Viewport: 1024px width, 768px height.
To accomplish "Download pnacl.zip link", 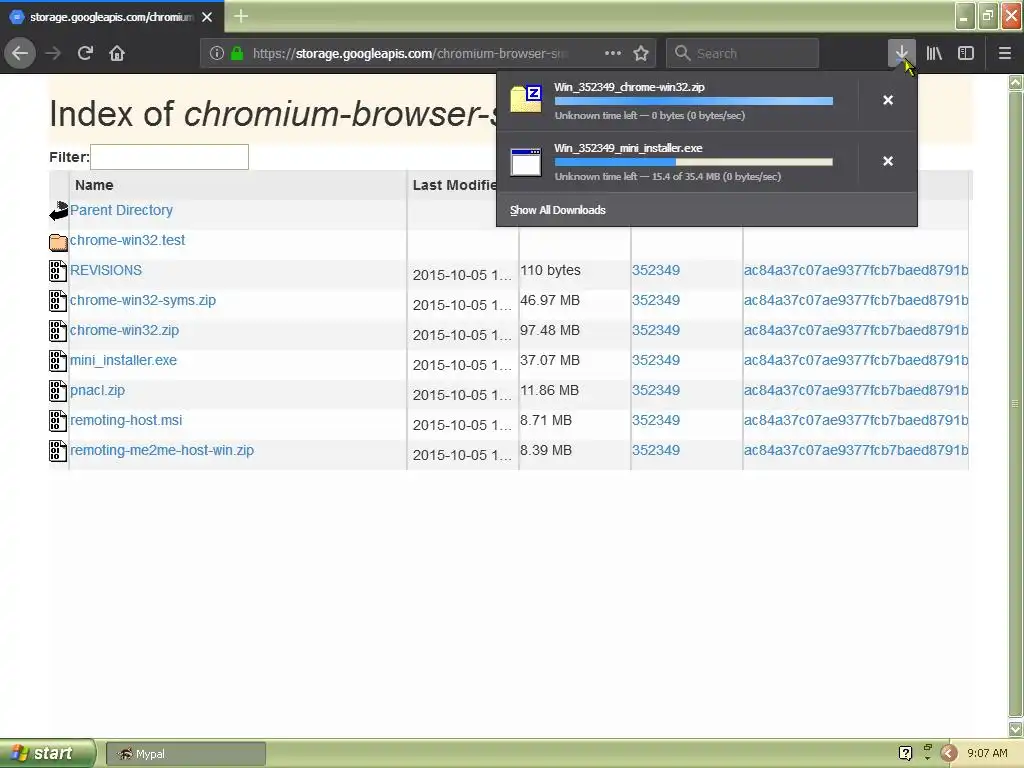I will click(x=97, y=391).
